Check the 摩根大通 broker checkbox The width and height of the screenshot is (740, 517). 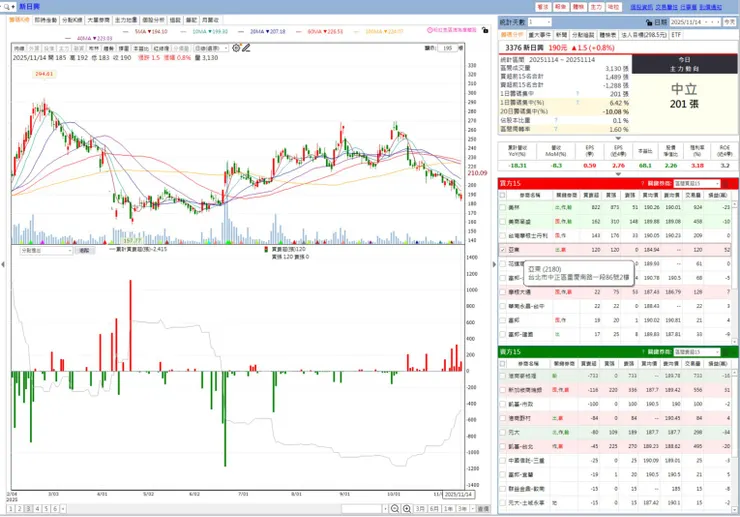click(503, 292)
